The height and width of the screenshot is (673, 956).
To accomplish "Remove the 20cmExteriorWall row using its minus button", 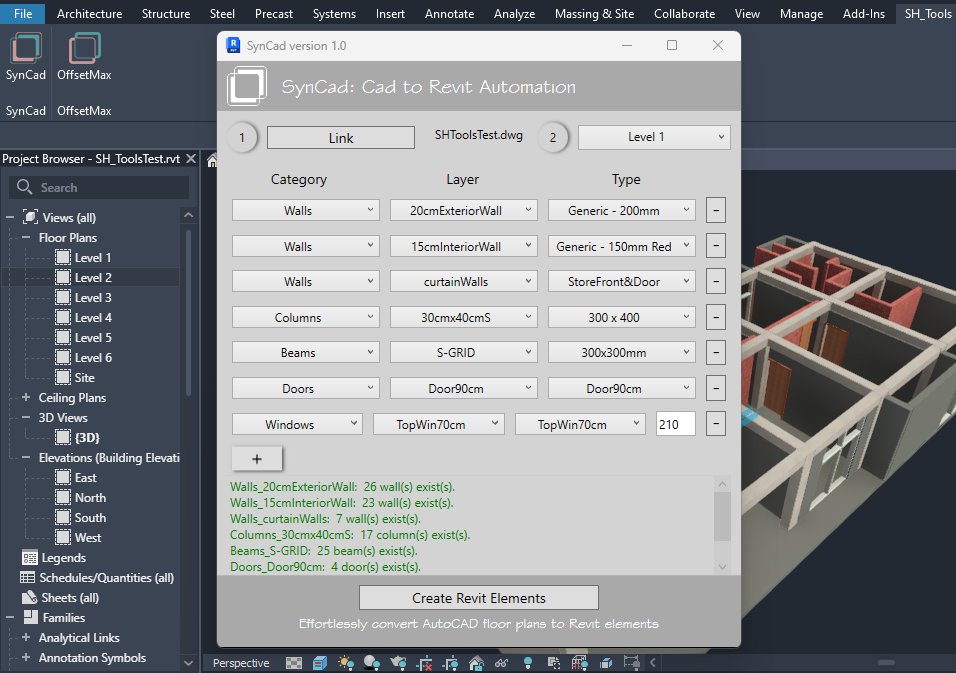I will (x=716, y=210).
